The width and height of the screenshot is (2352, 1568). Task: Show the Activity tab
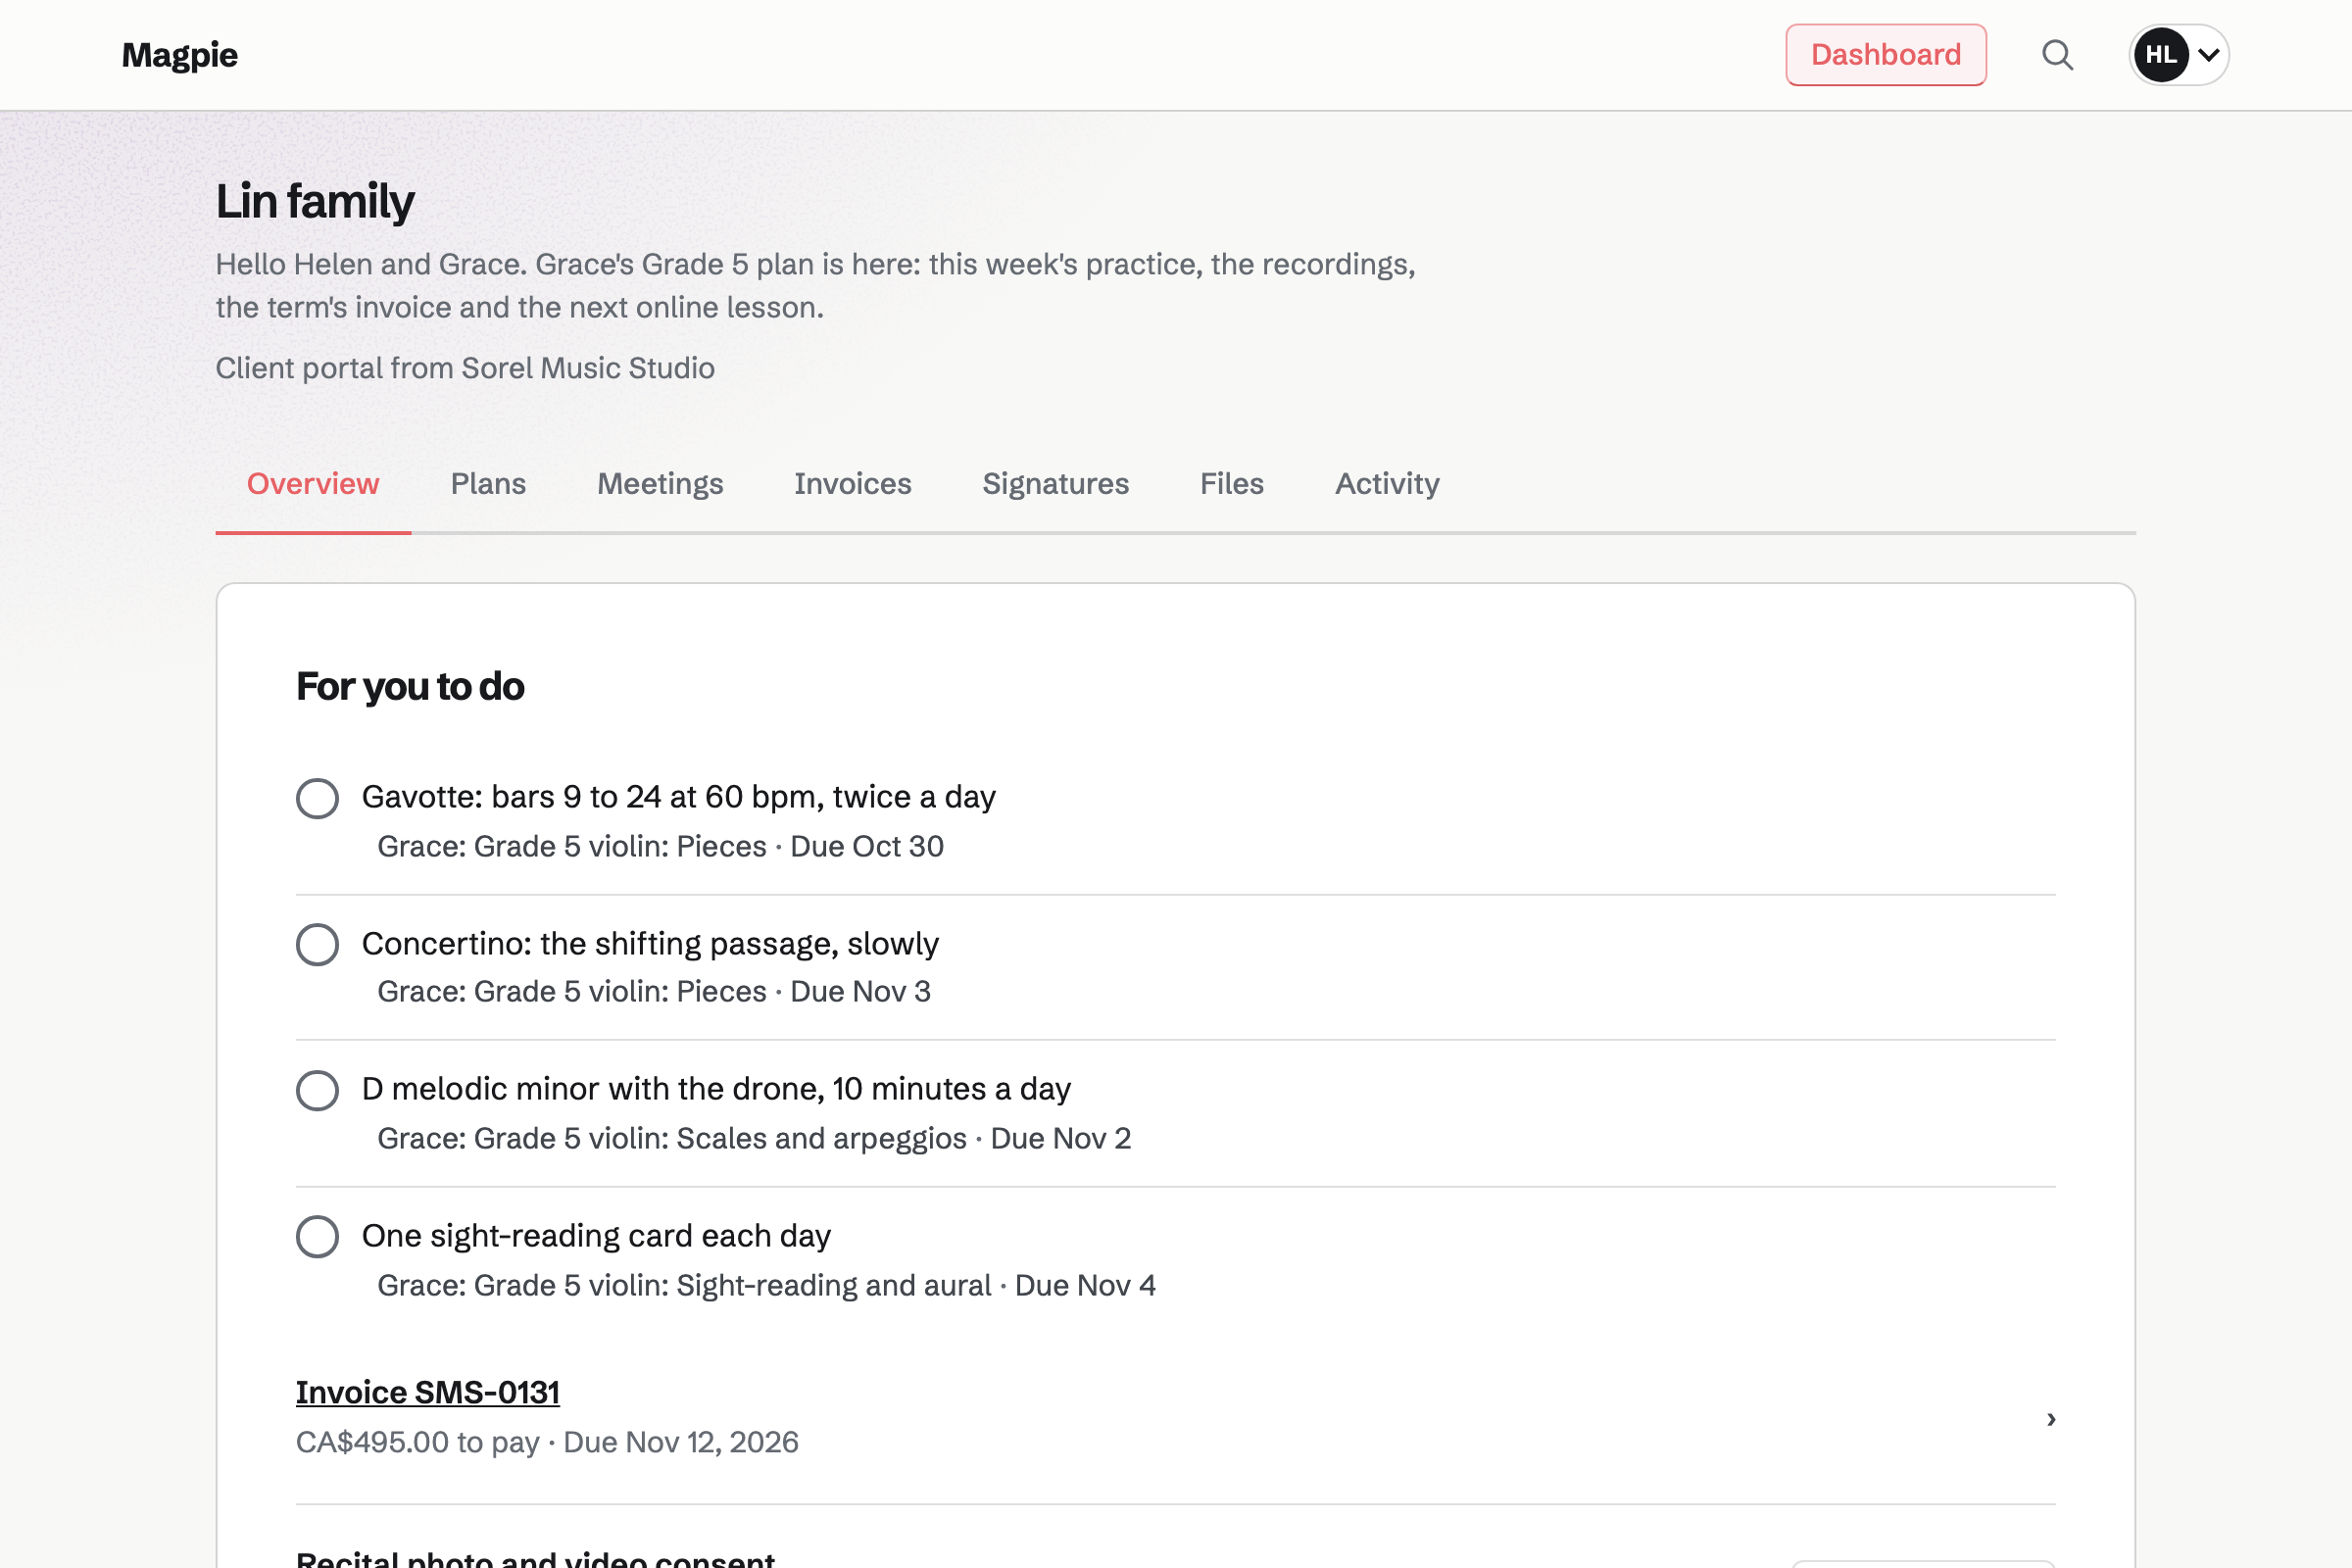(x=1387, y=484)
